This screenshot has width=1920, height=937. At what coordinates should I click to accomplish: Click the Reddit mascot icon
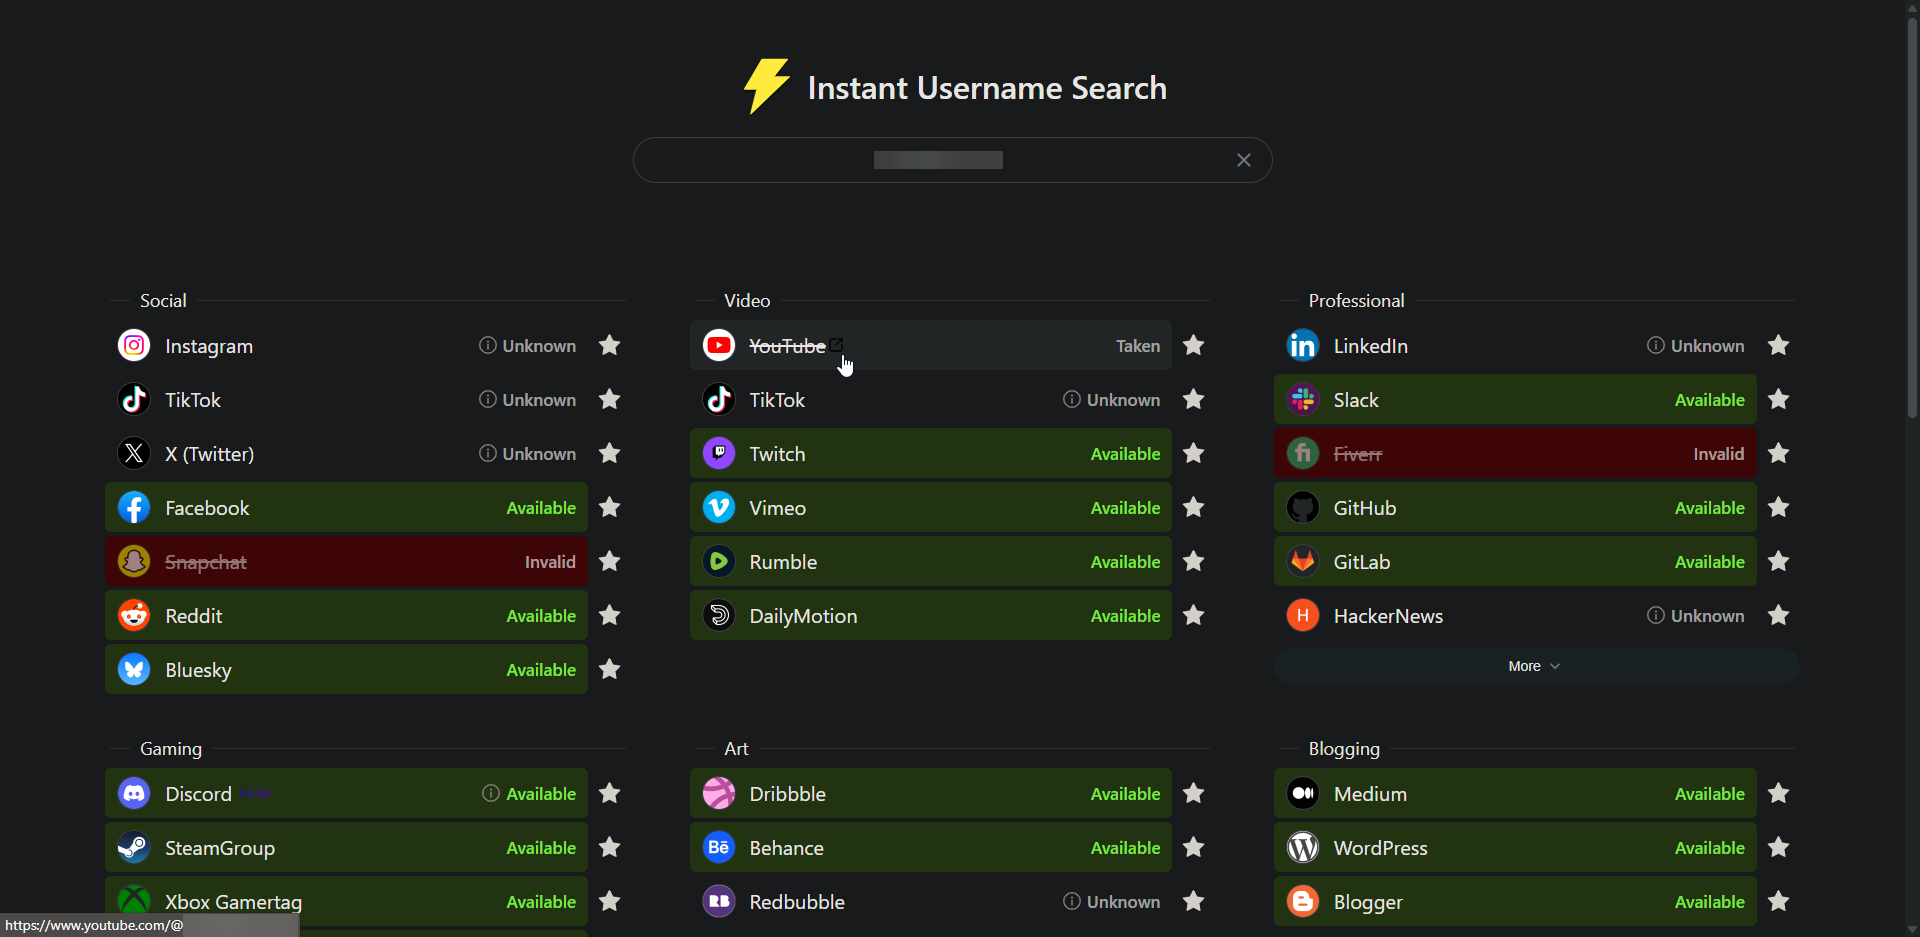coord(134,616)
